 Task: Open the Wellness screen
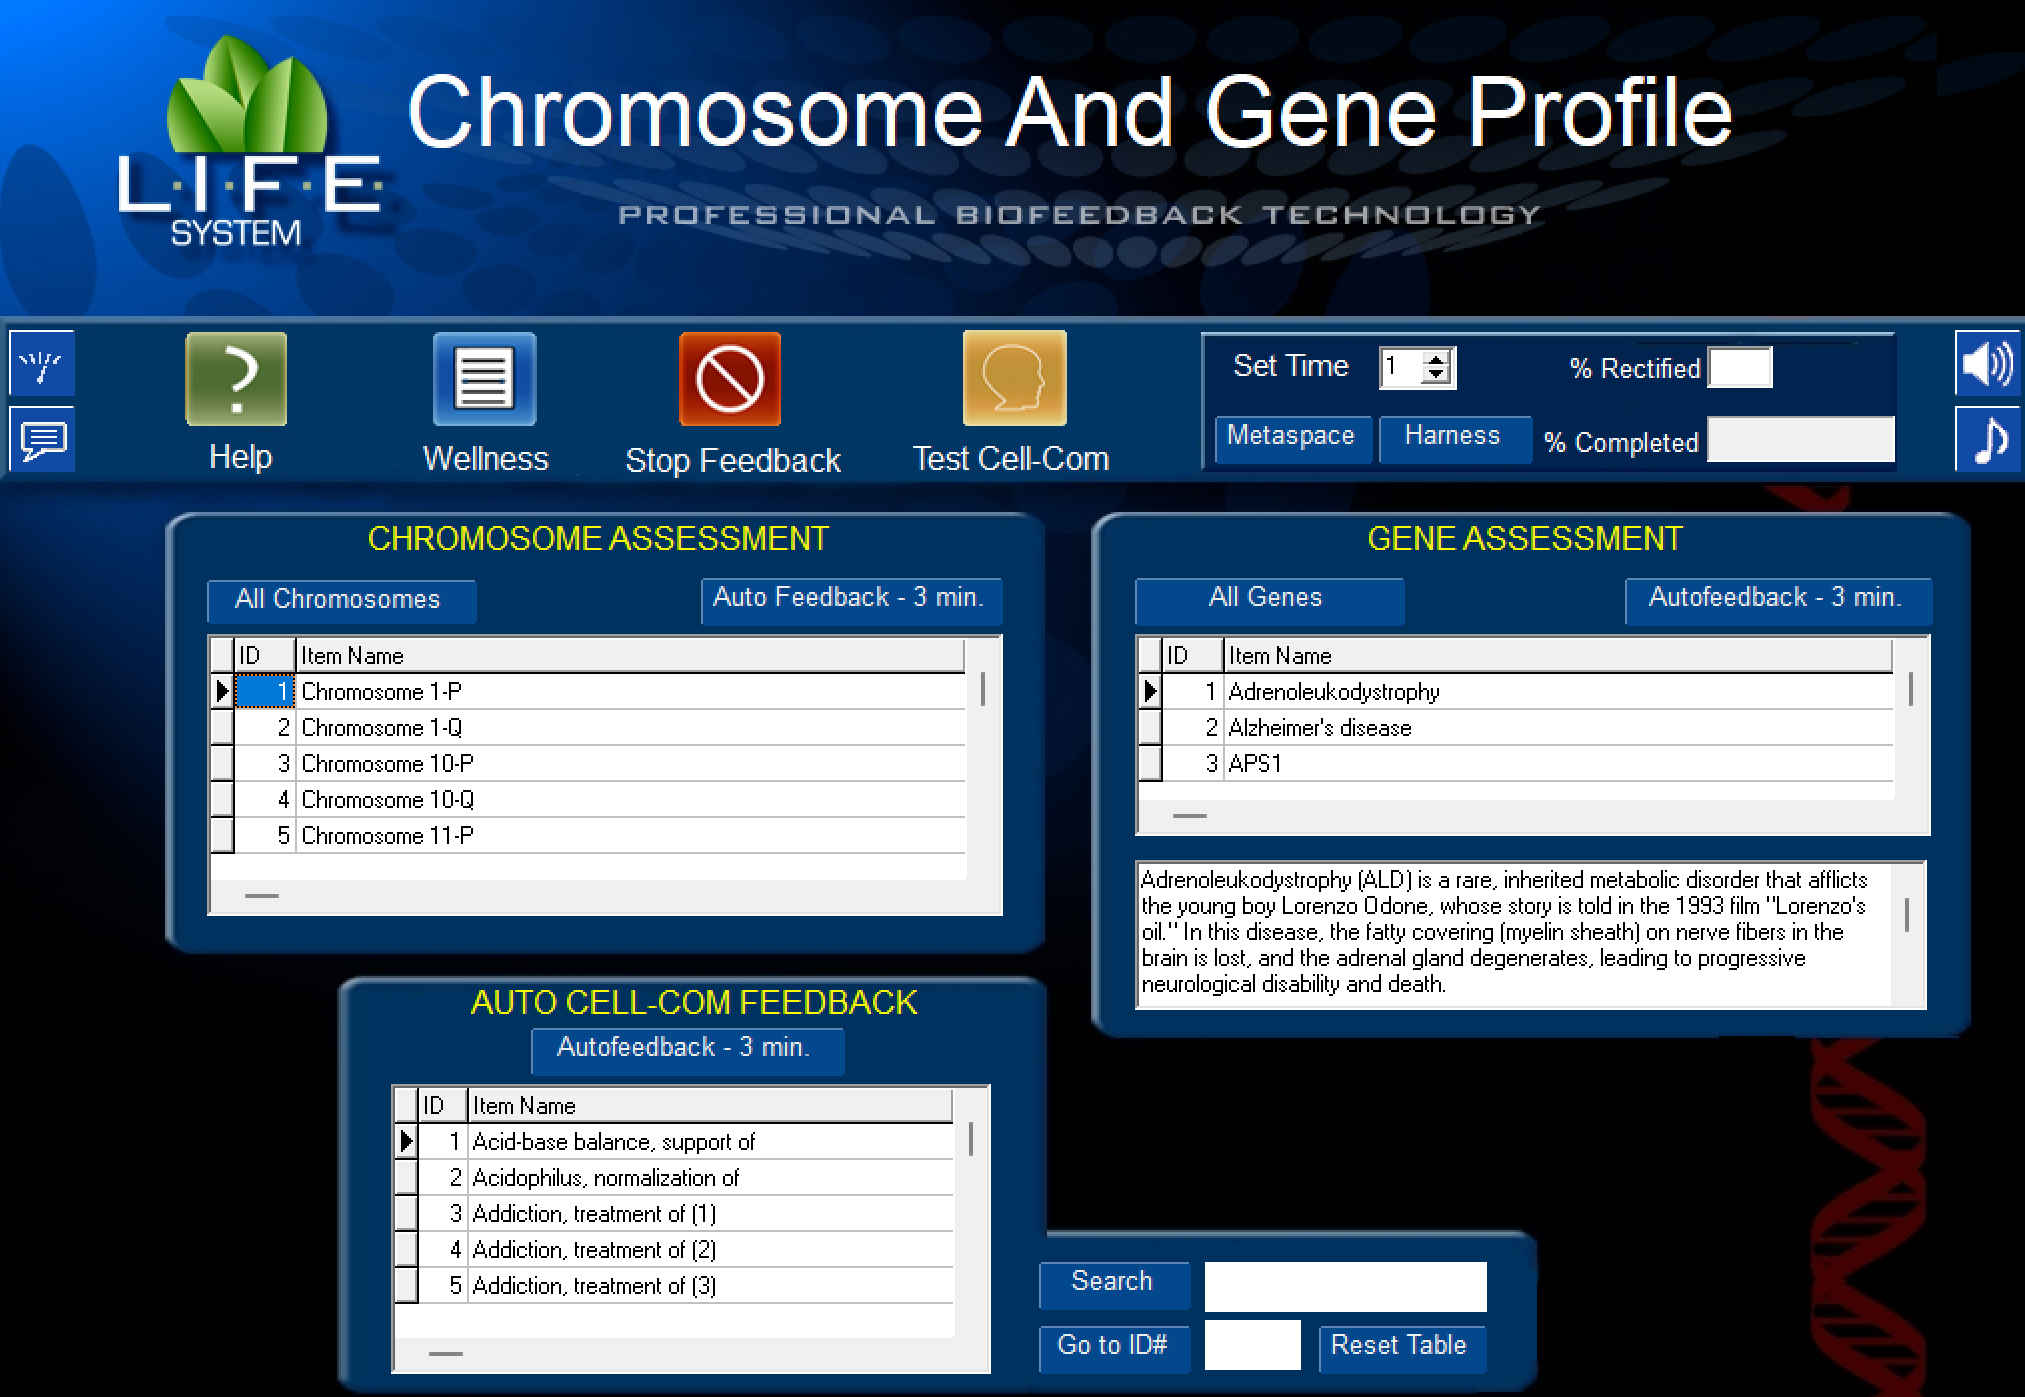pyautogui.click(x=484, y=380)
